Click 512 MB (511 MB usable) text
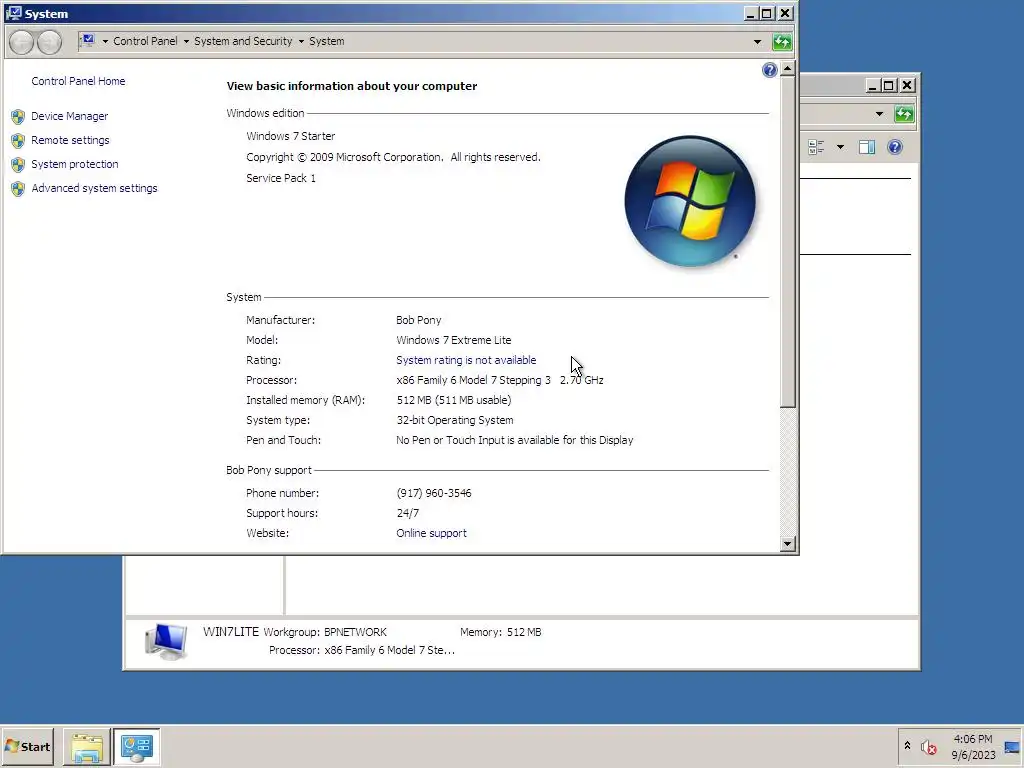1024x768 pixels. tap(453, 400)
